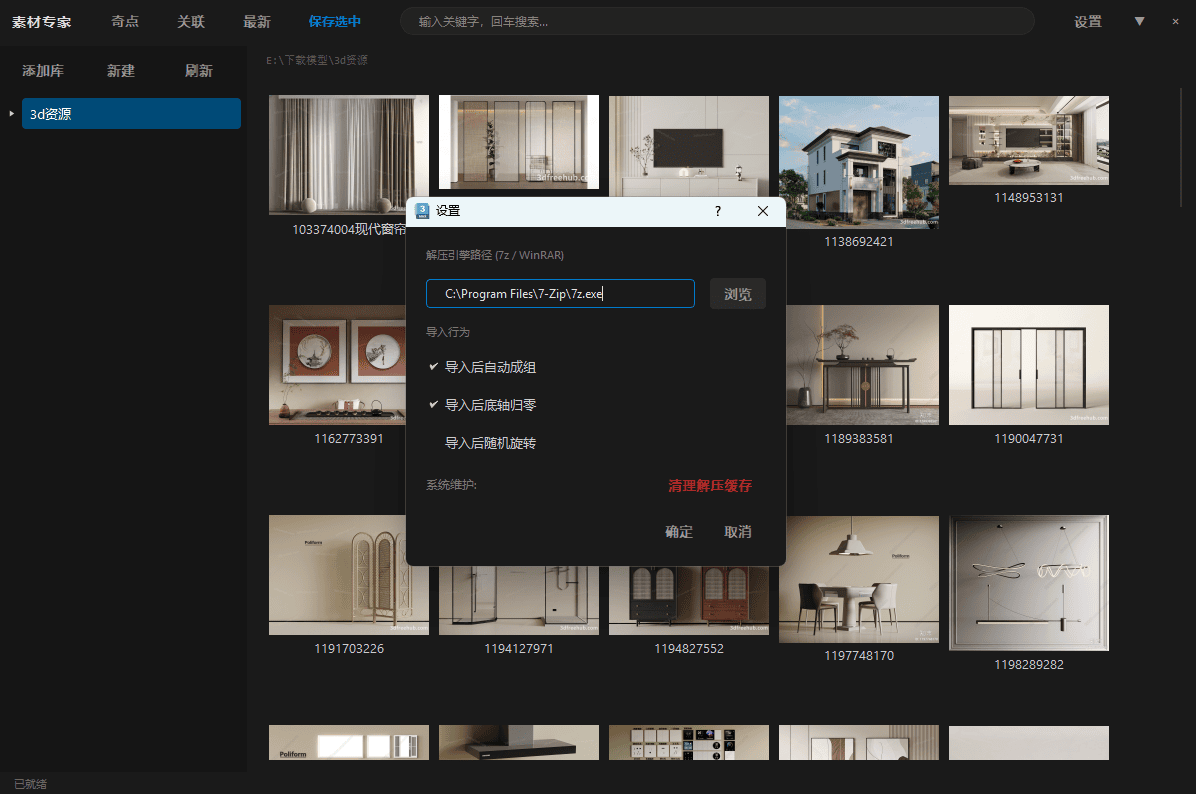Image resolution: width=1196 pixels, height=794 pixels.
Task: Cancel the dialog with 取消
Action: point(737,532)
